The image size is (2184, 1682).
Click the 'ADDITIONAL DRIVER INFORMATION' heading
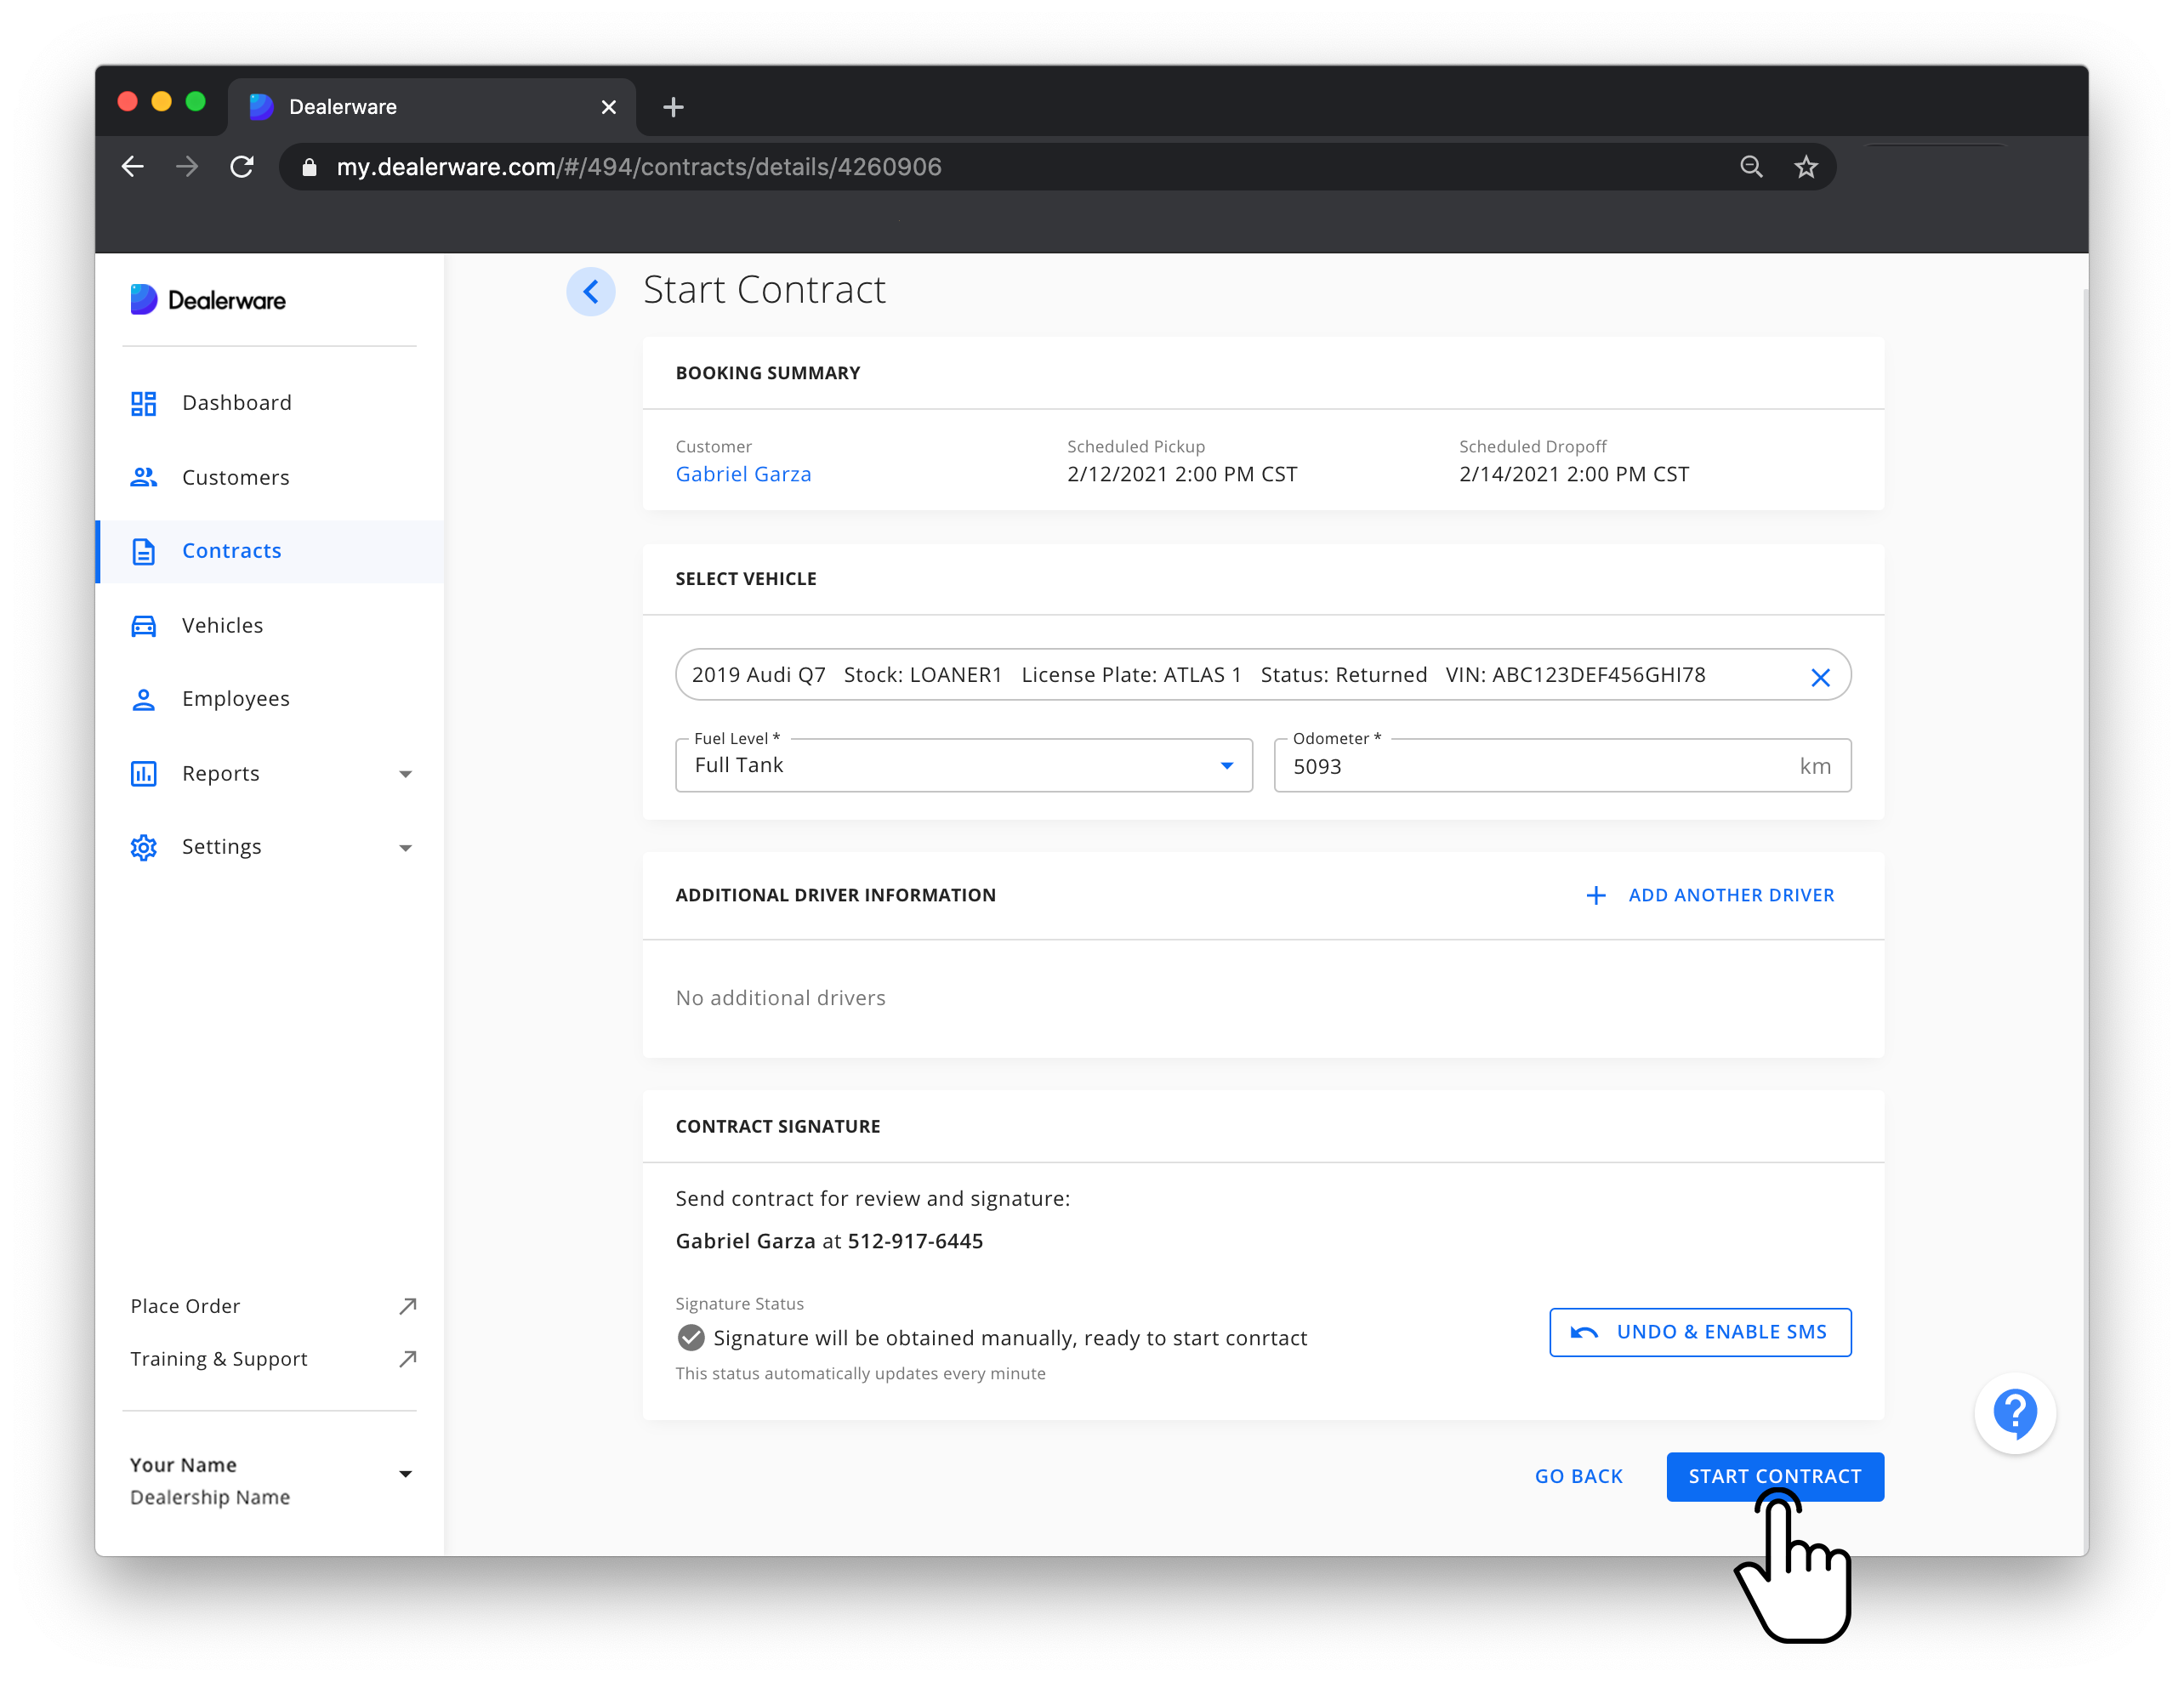[835, 895]
